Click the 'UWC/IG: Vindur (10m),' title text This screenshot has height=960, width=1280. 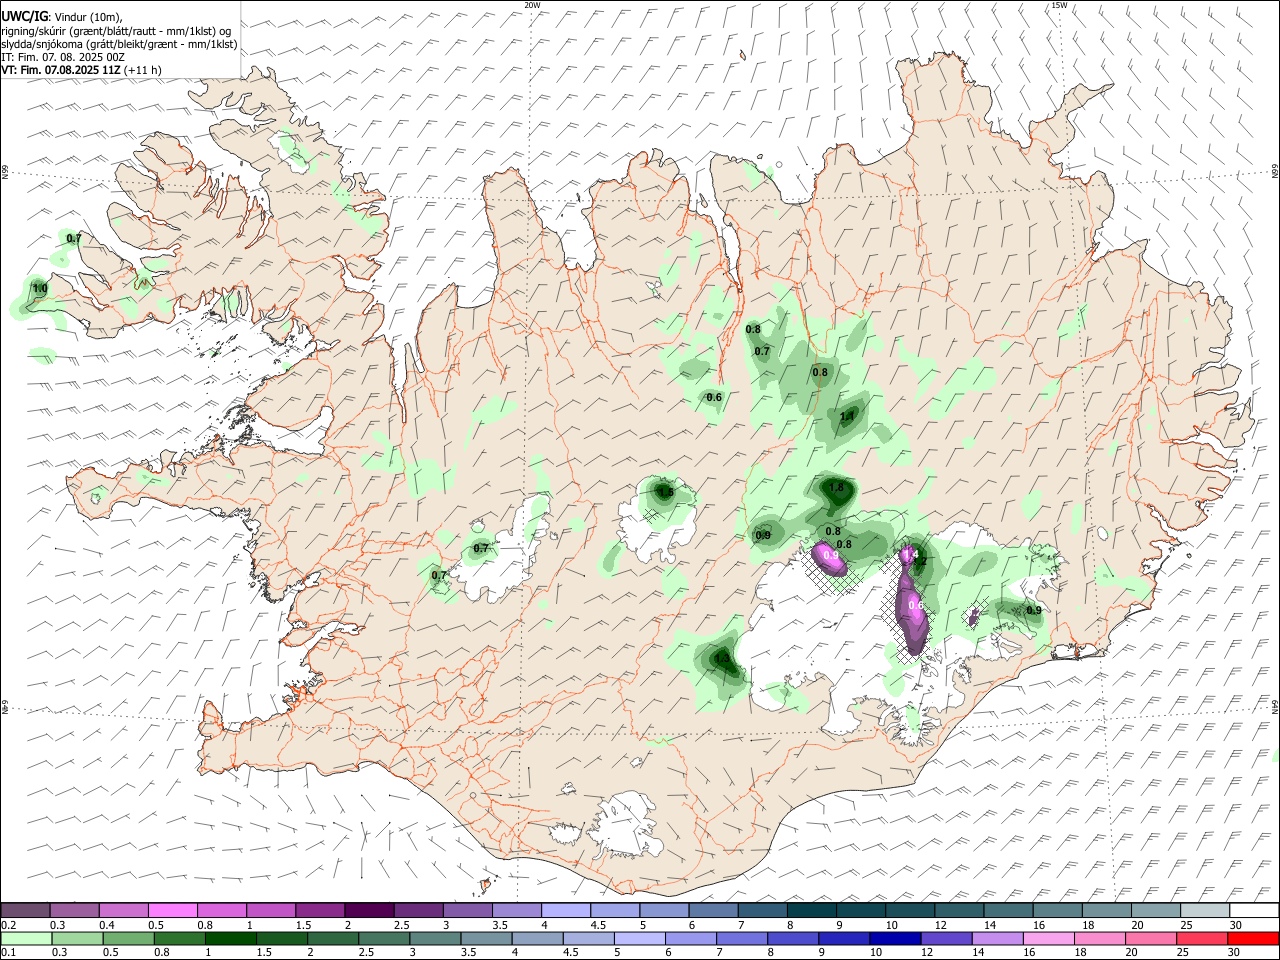coord(62,18)
